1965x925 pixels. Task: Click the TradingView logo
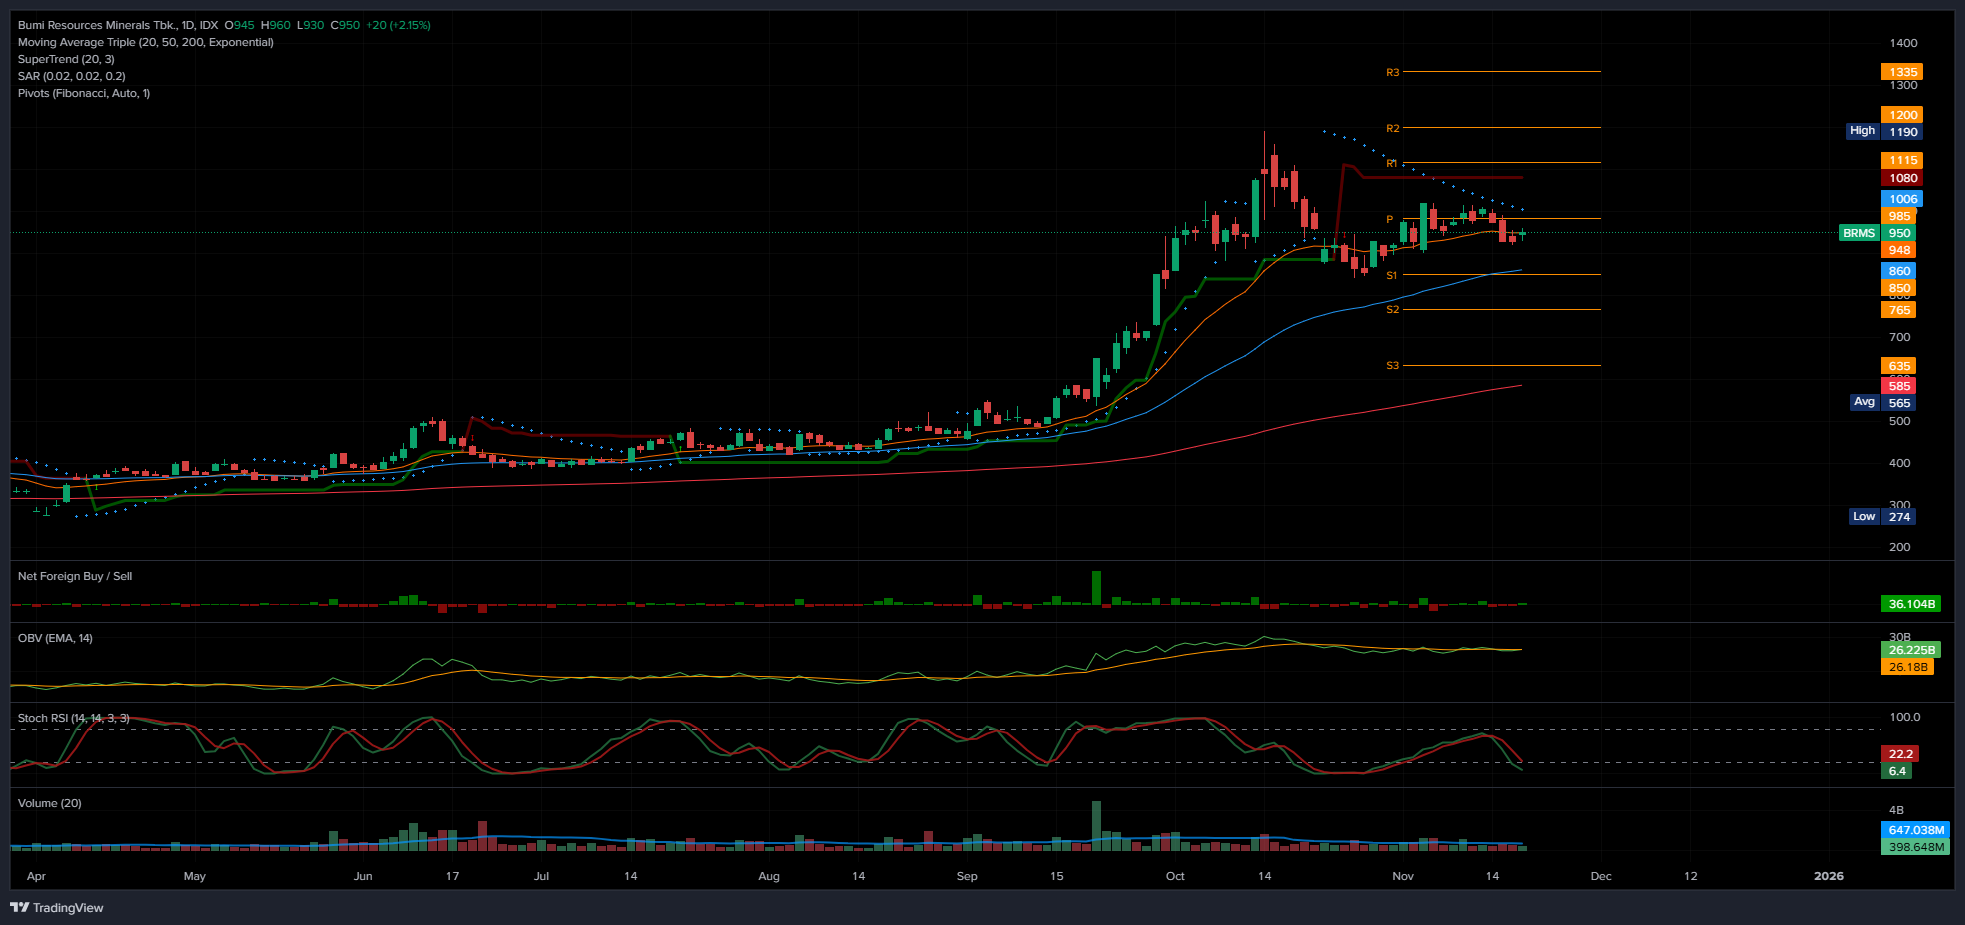pyautogui.click(x=57, y=908)
